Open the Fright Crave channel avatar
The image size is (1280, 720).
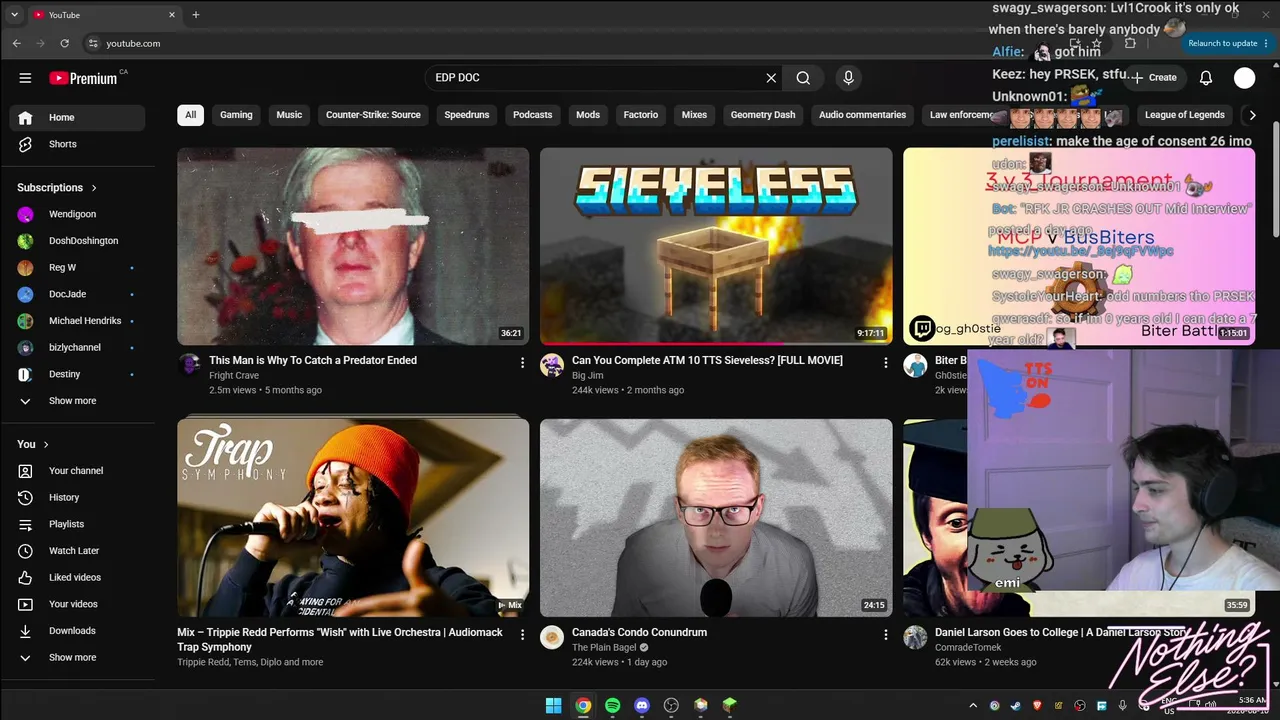pyautogui.click(x=189, y=365)
